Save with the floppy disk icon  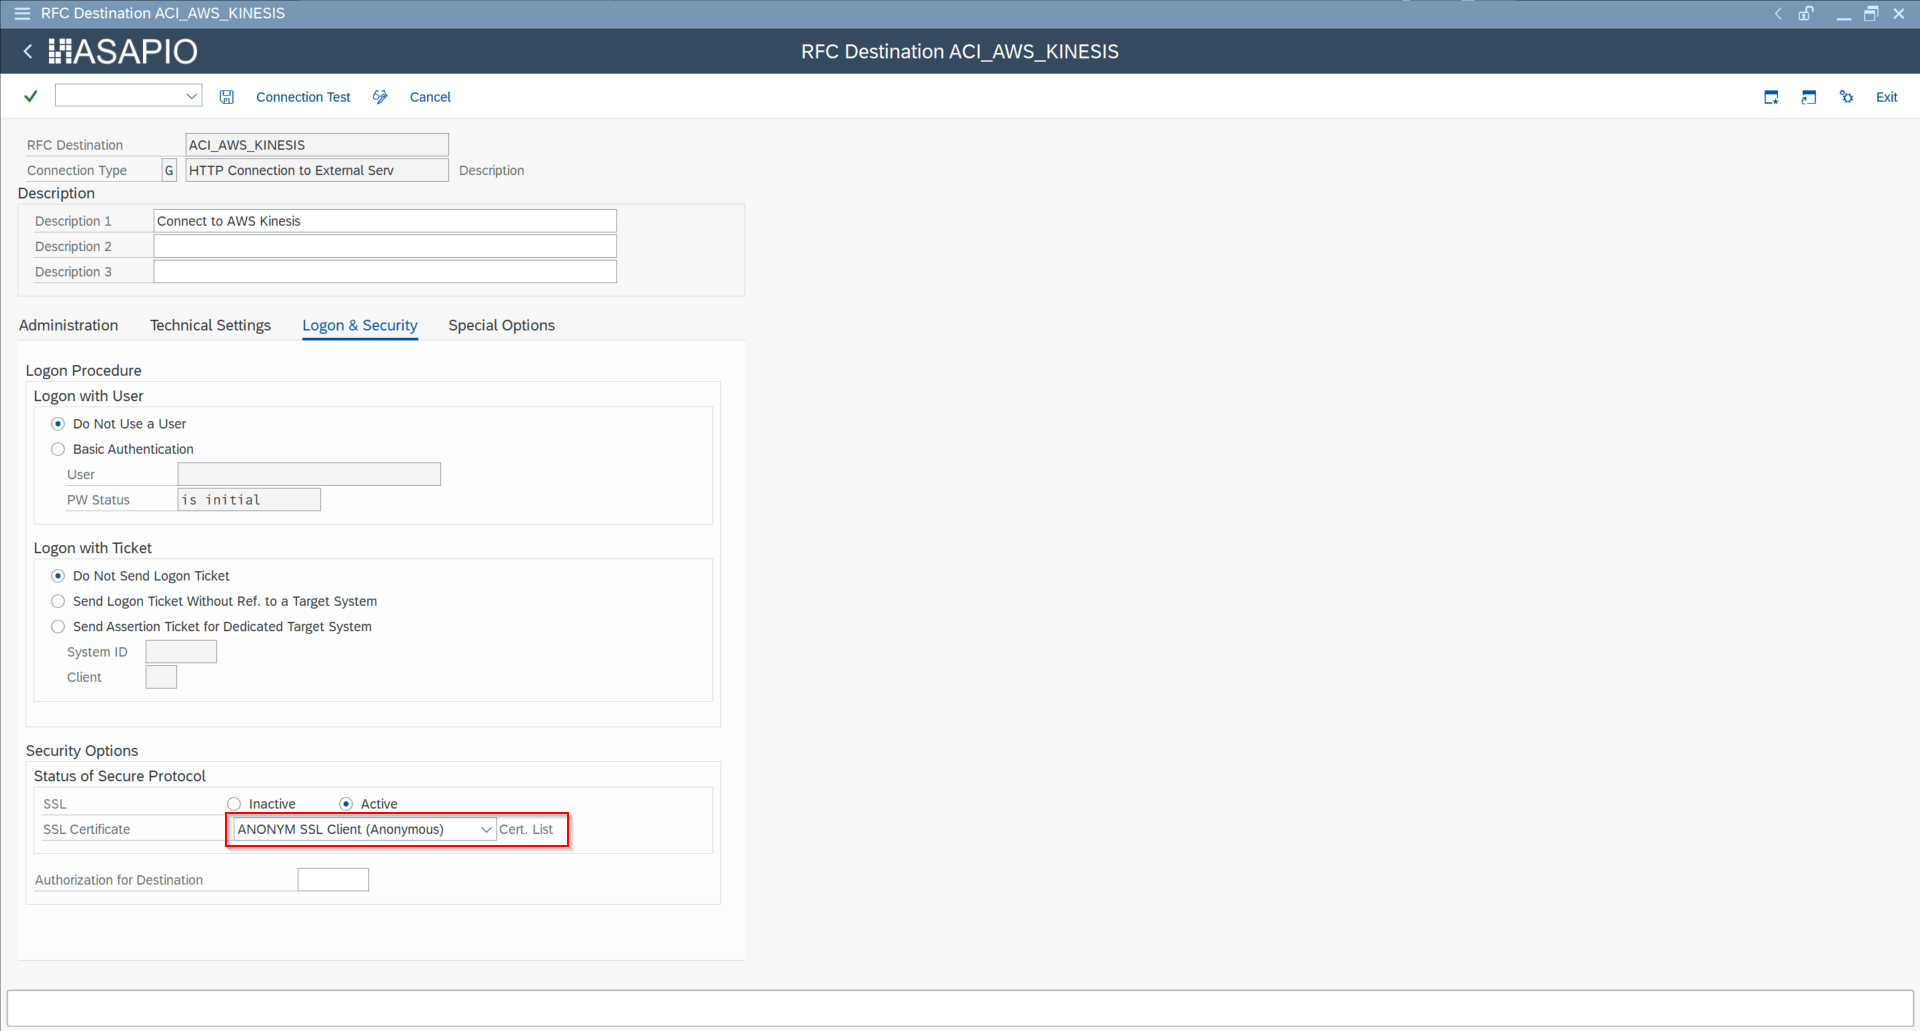coord(227,97)
